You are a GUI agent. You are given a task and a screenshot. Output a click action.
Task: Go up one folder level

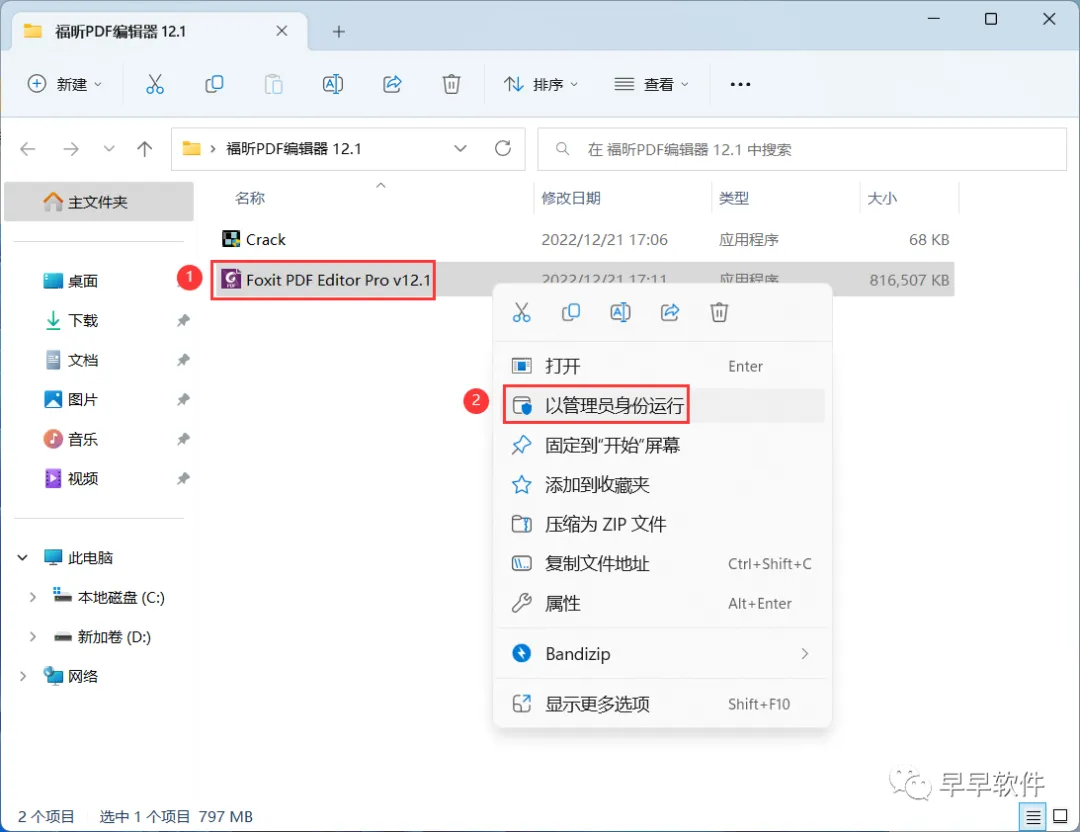145,149
